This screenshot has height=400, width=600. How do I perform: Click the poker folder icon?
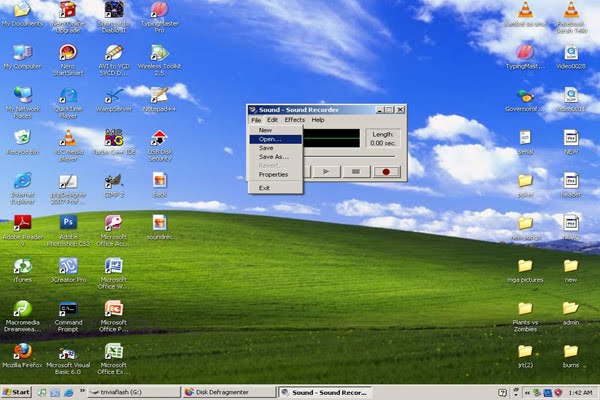tap(525, 186)
